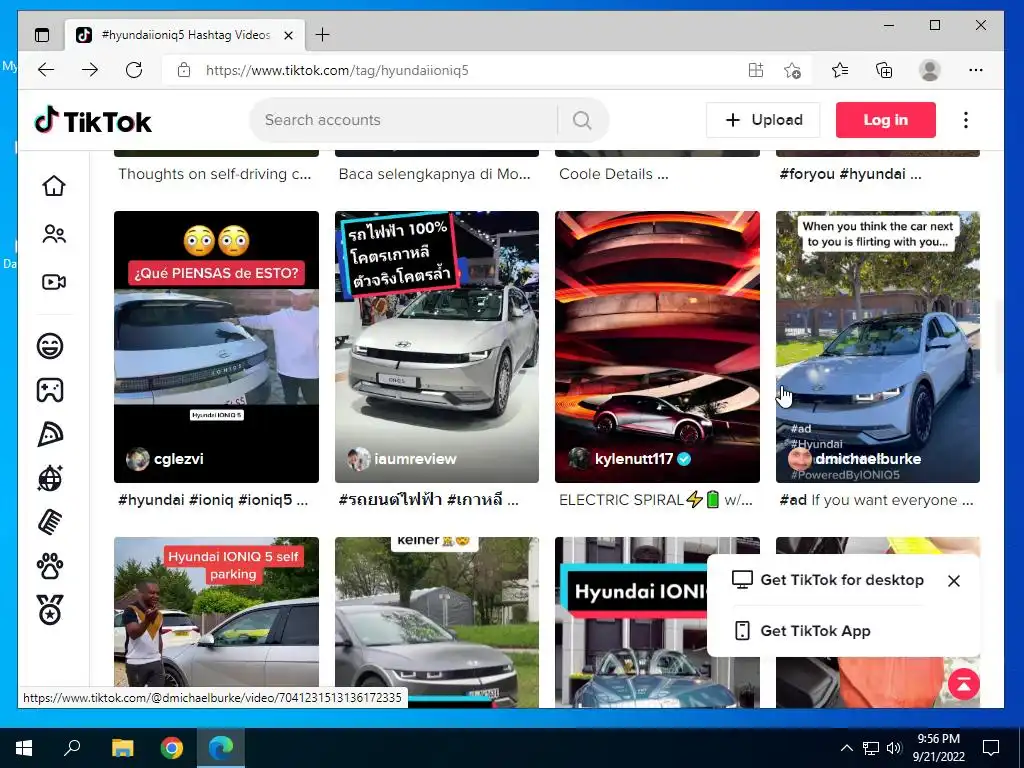Open the Following people icon in sidebar
Screen dimensions: 1024x768
54,234
